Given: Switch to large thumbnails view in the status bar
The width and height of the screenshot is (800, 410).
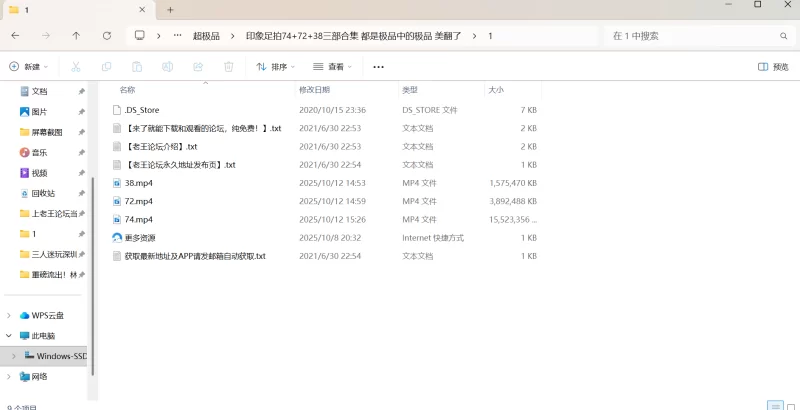Looking at the screenshot, I should coord(789,406).
